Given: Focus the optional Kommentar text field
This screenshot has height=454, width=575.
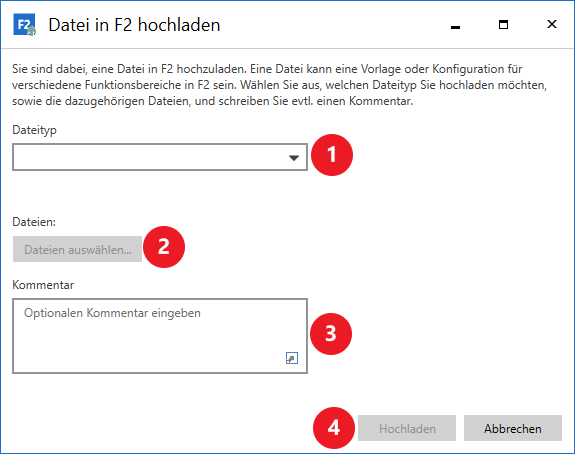Looking at the screenshot, I should pos(160,336).
